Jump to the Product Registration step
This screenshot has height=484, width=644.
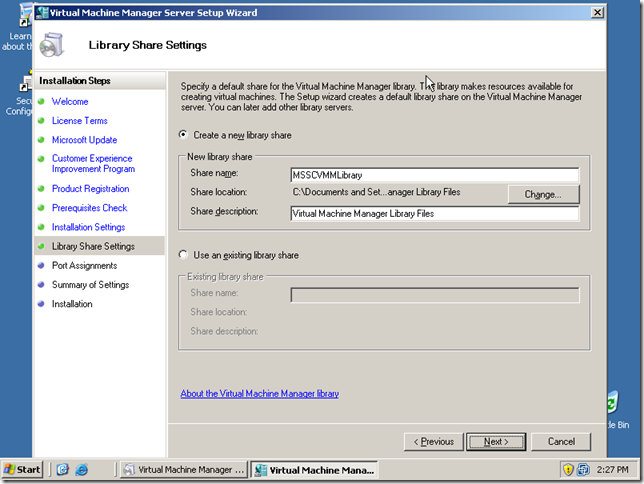(90, 189)
